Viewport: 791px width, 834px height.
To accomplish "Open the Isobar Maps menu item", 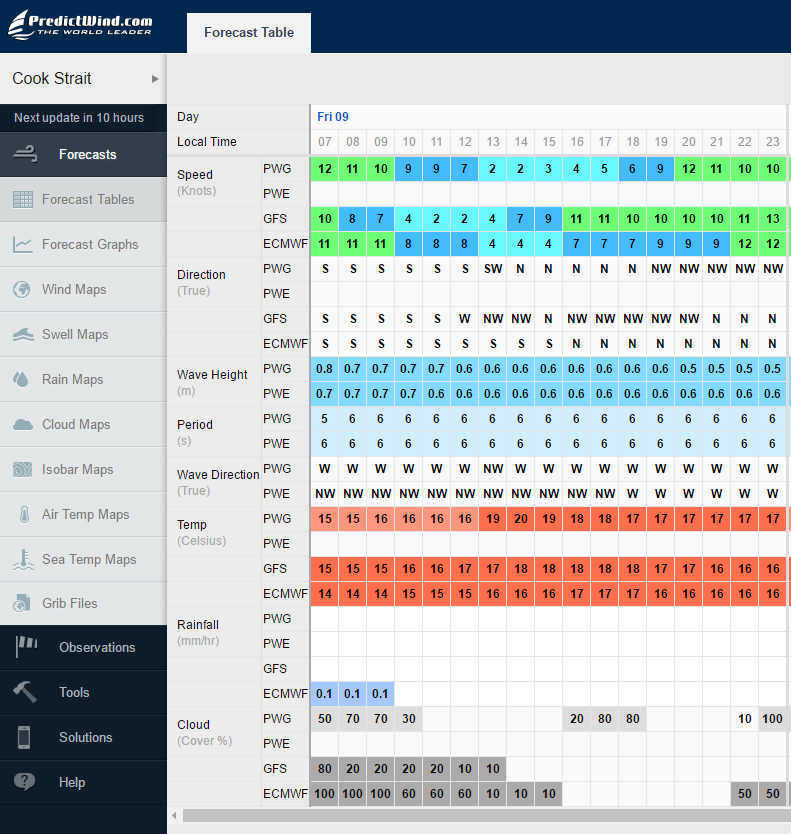I will [x=77, y=469].
